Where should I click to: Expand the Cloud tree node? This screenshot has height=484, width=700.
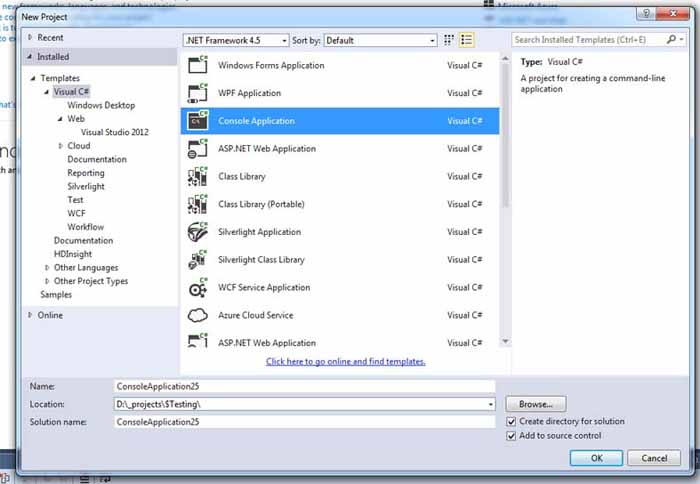[x=61, y=146]
